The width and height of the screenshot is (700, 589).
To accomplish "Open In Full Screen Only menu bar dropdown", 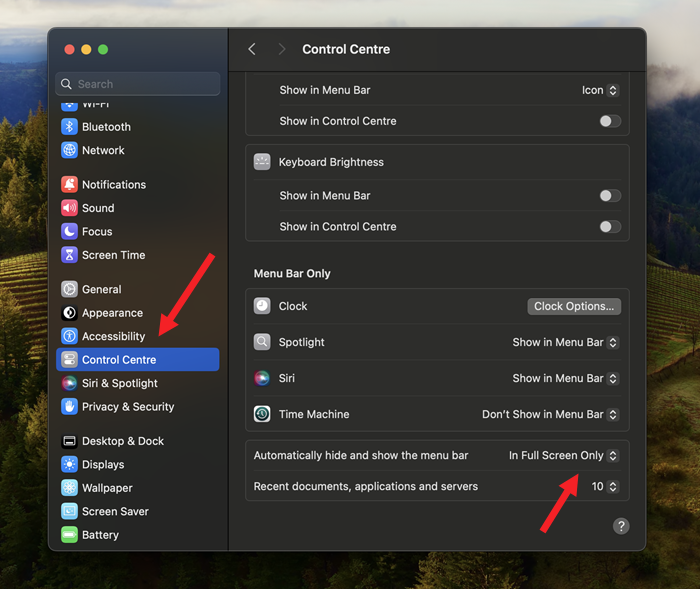I will [x=563, y=455].
